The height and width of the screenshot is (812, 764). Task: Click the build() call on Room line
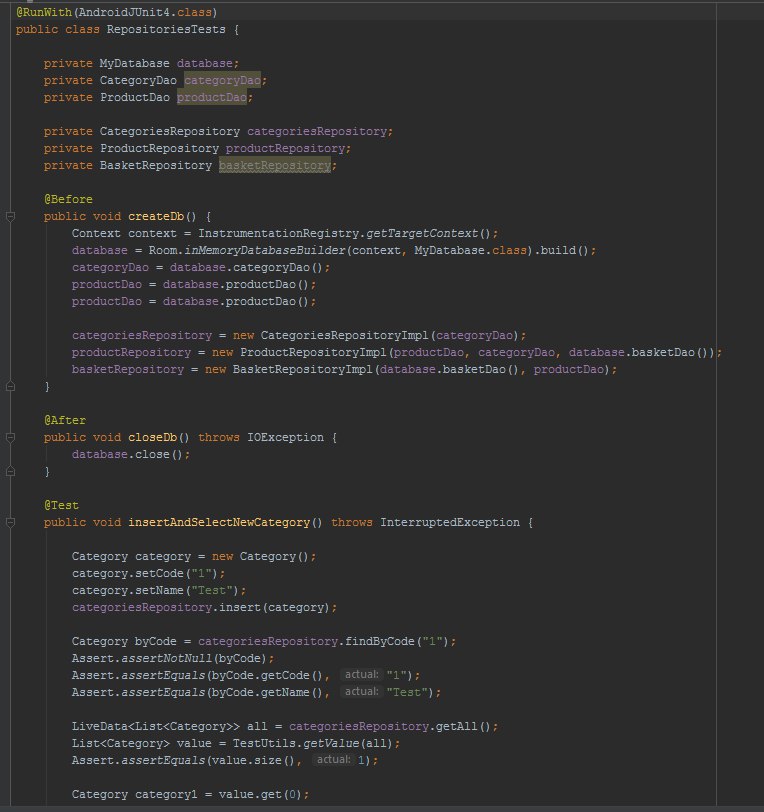point(565,251)
